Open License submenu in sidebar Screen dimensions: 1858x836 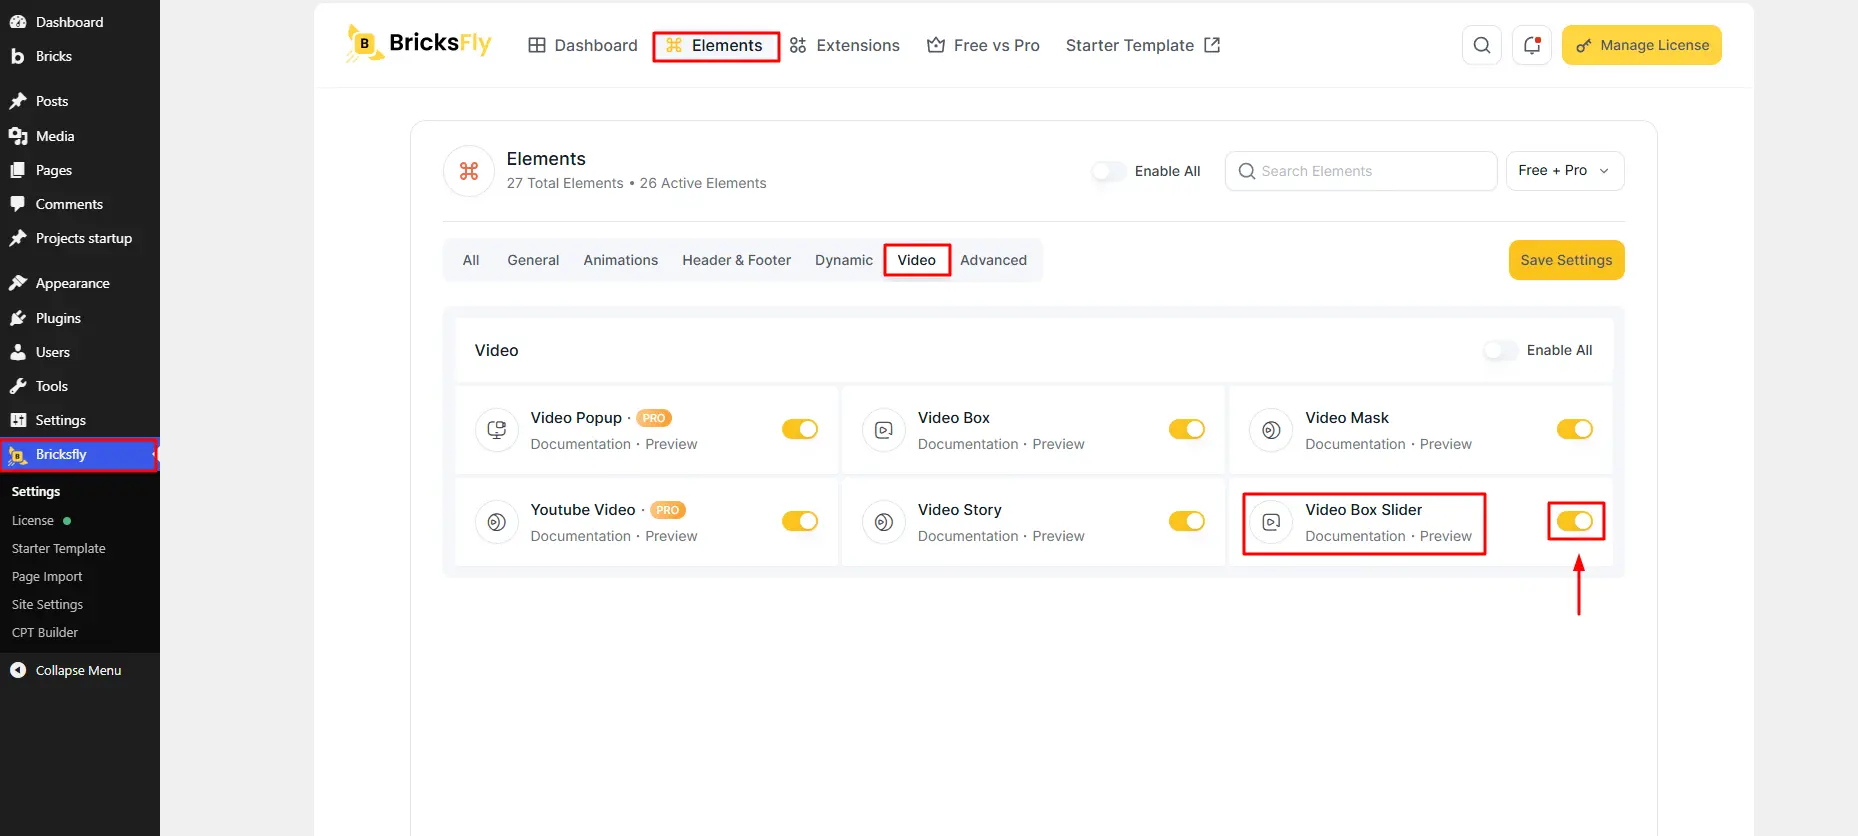point(33,521)
